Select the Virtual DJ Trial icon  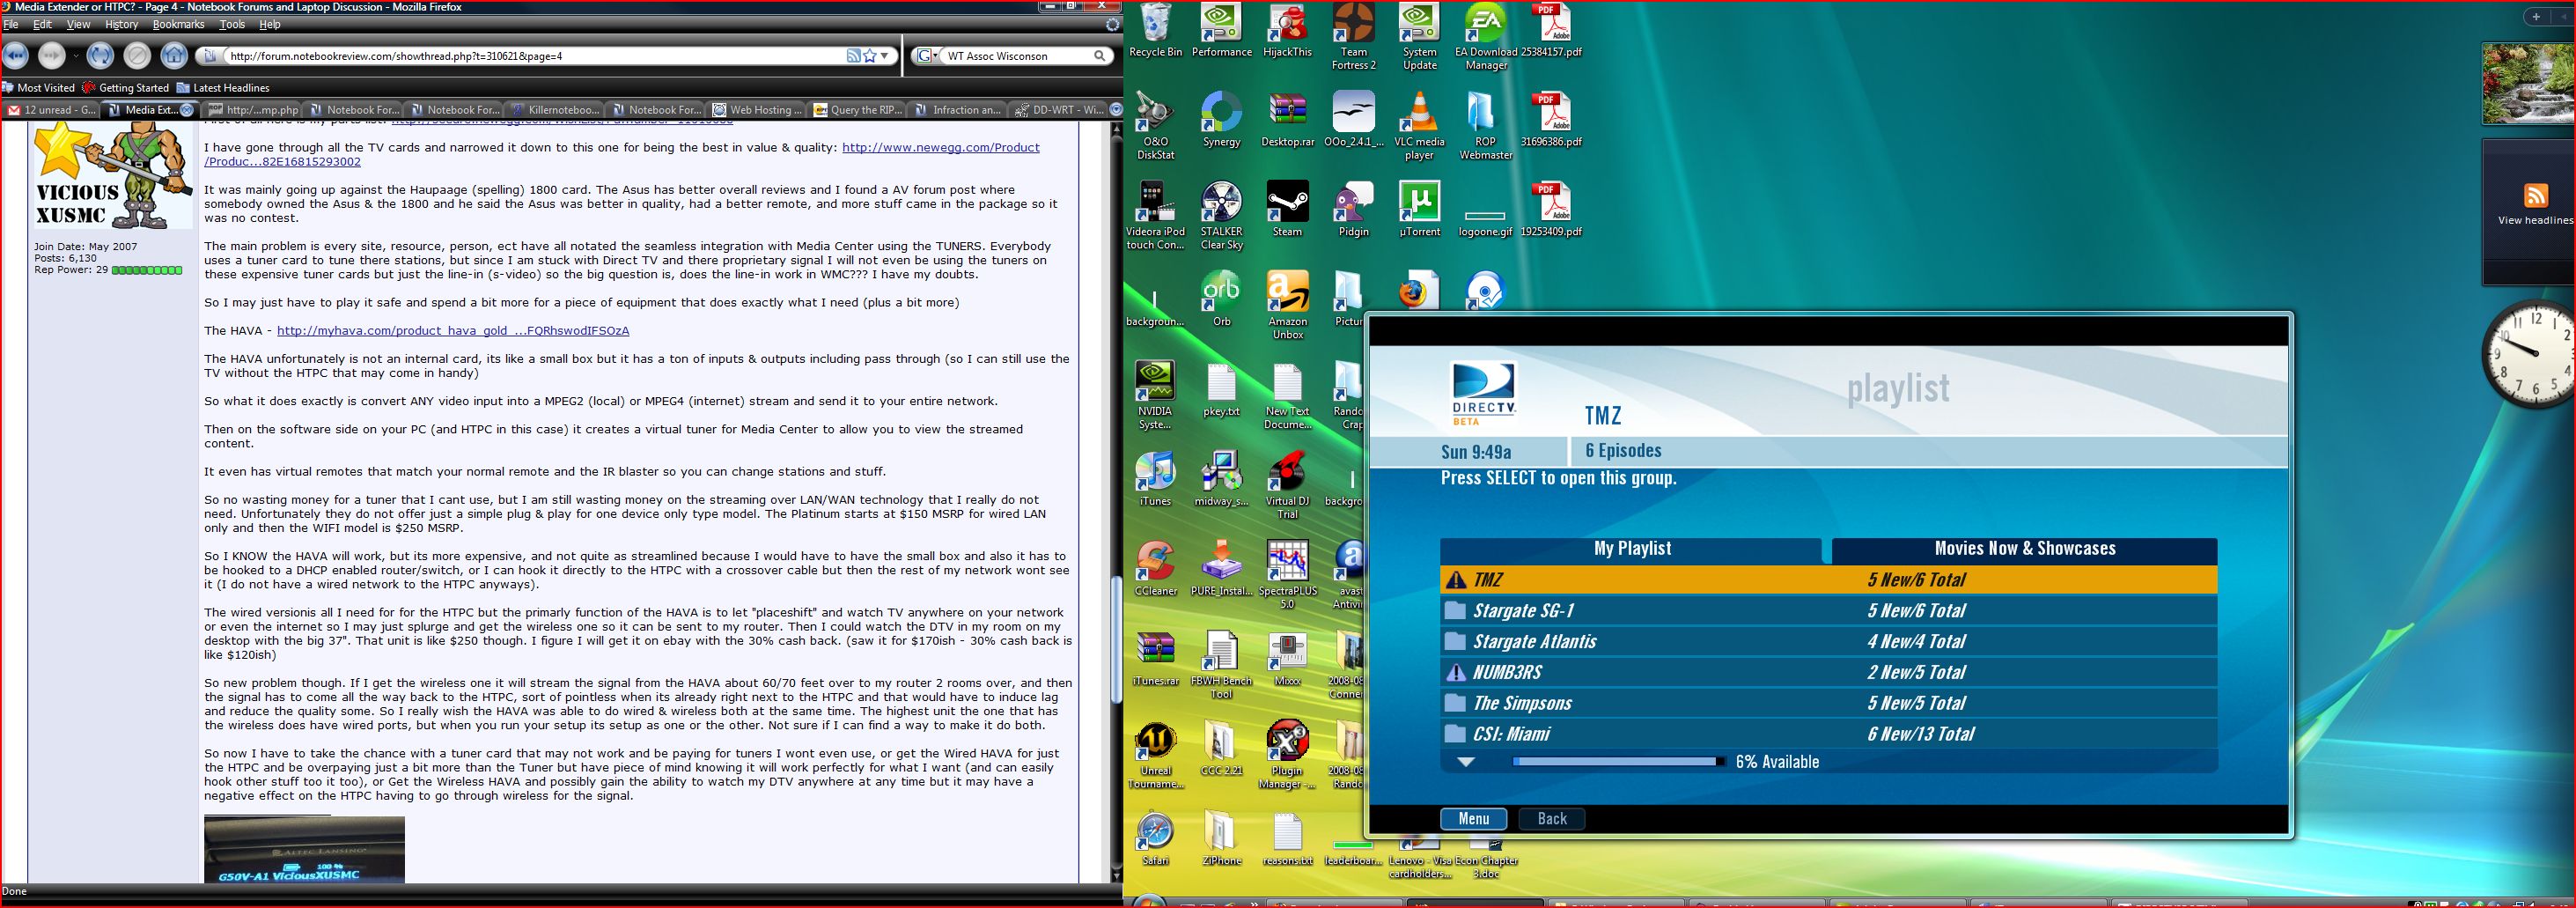click(x=1287, y=485)
